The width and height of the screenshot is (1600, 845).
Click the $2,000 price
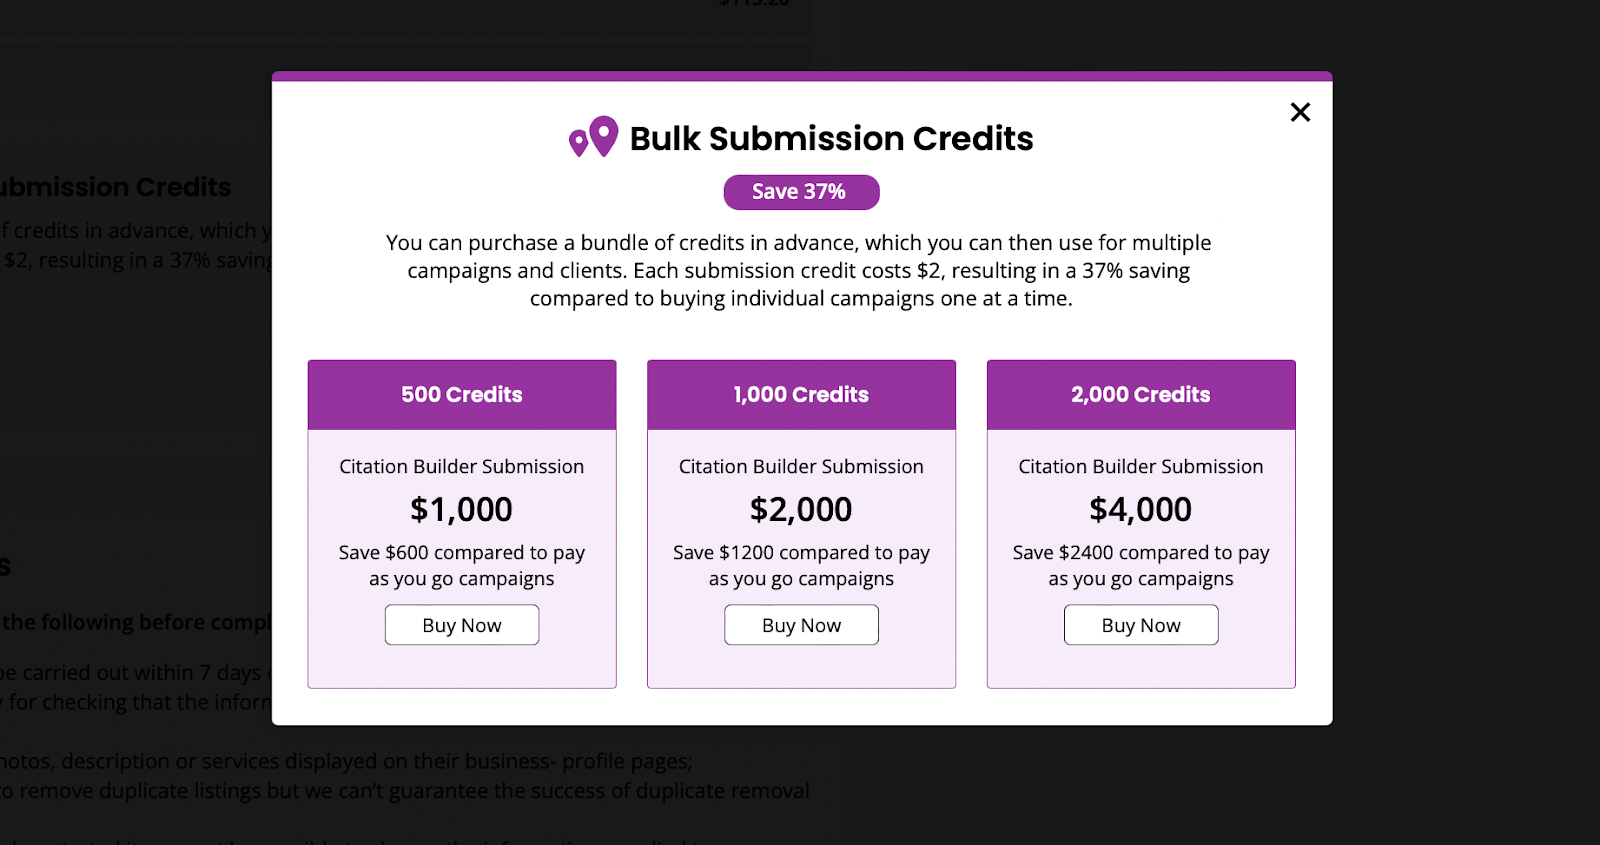801,510
